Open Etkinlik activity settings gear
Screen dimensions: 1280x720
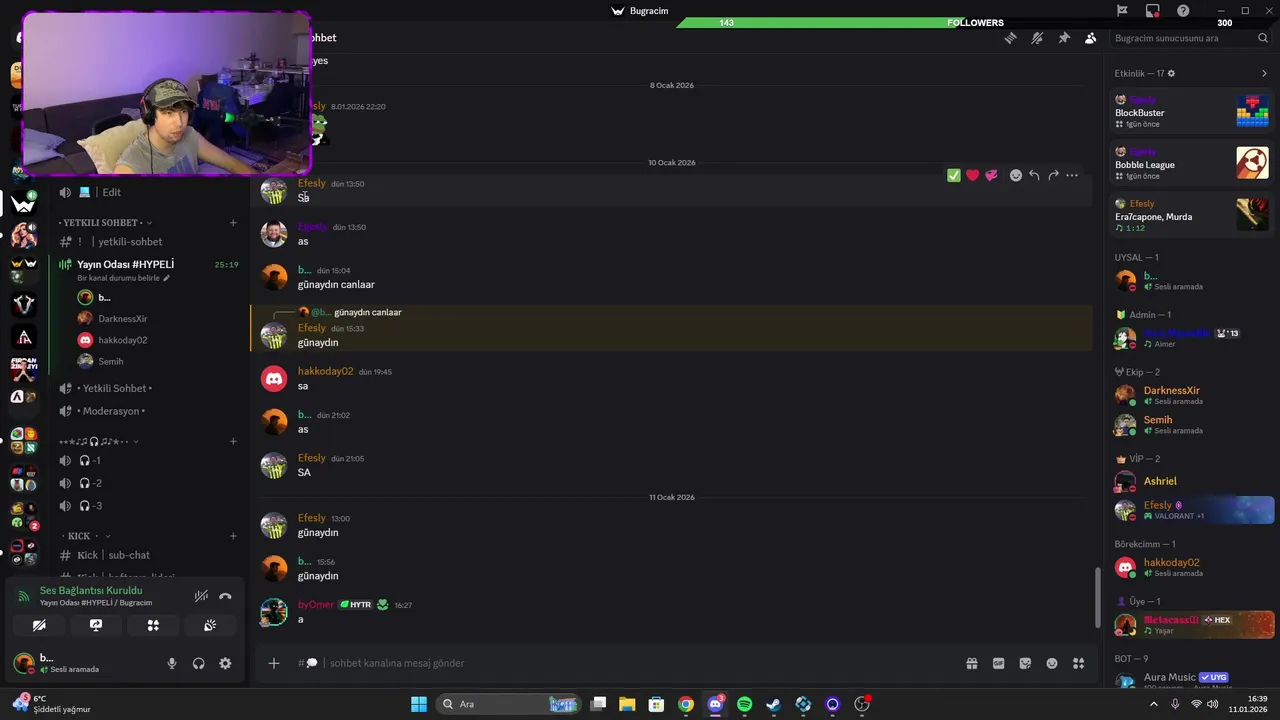[x=1172, y=73]
